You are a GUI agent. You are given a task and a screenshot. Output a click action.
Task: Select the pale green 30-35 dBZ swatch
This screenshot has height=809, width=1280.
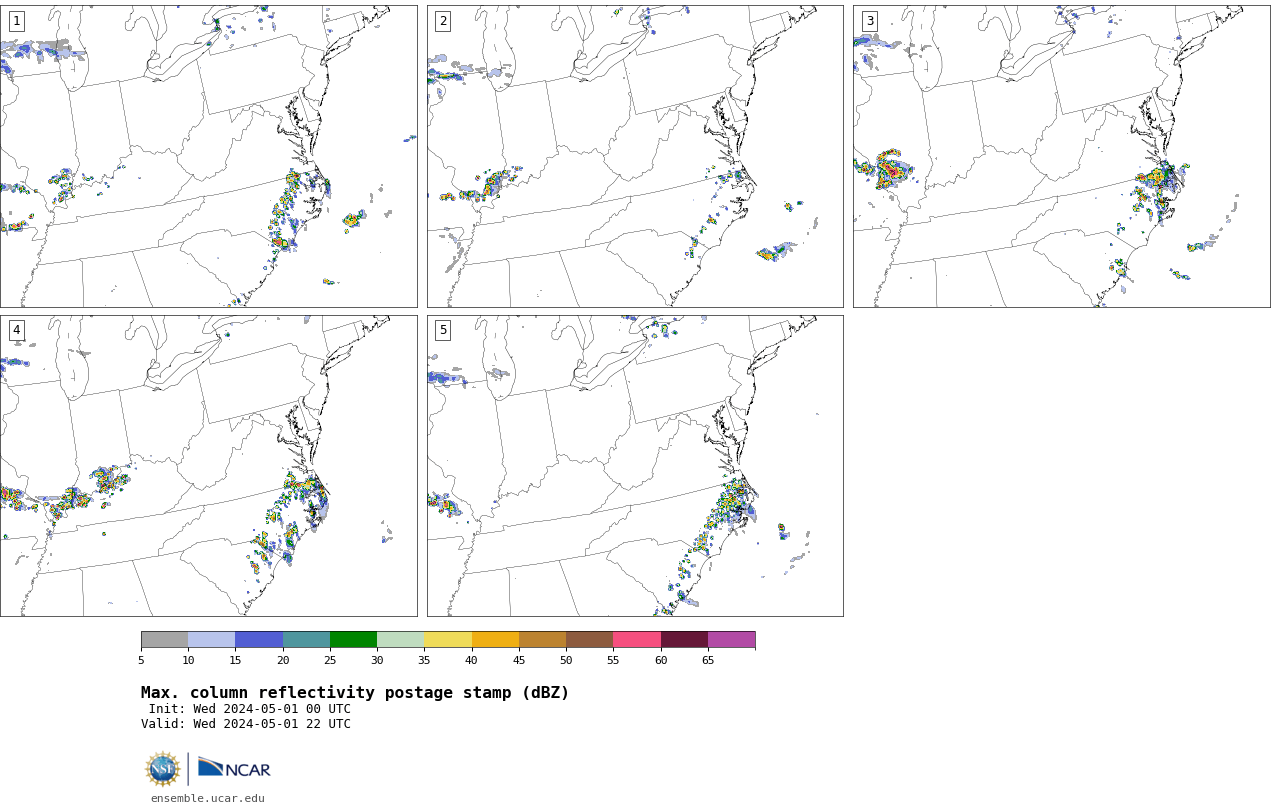coord(400,640)
